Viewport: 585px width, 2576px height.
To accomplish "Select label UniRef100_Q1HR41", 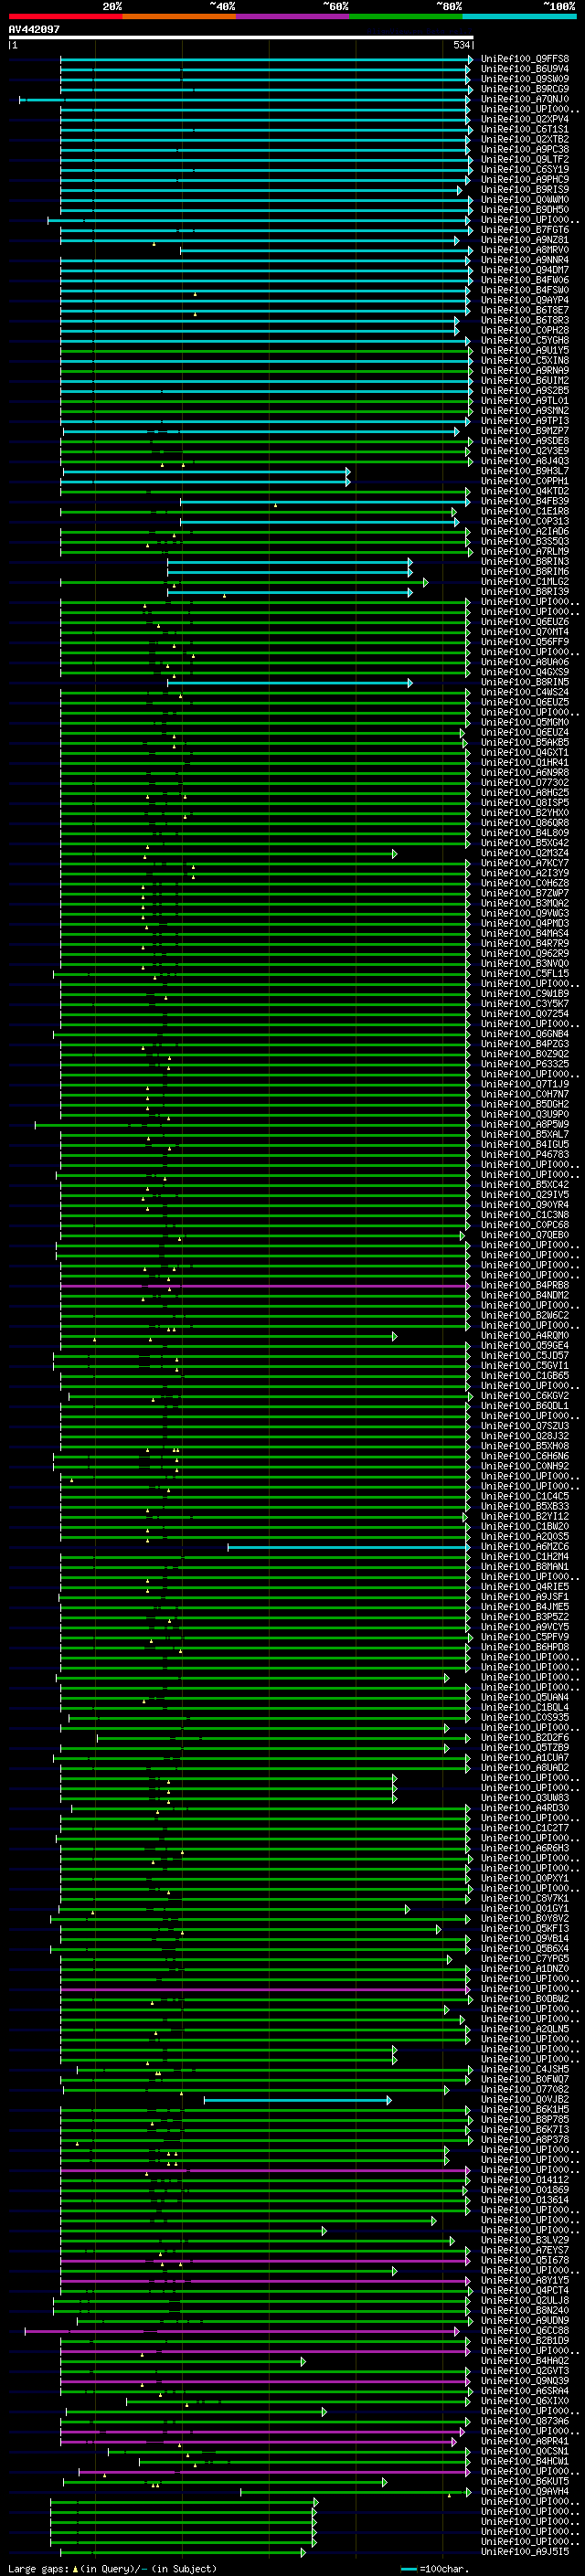I will [525, 763].
